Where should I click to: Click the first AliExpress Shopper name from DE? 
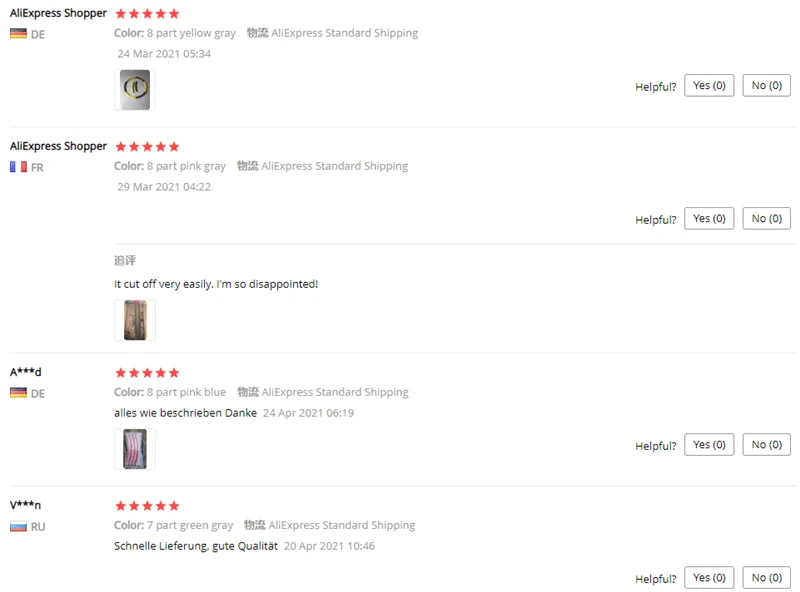58,13
